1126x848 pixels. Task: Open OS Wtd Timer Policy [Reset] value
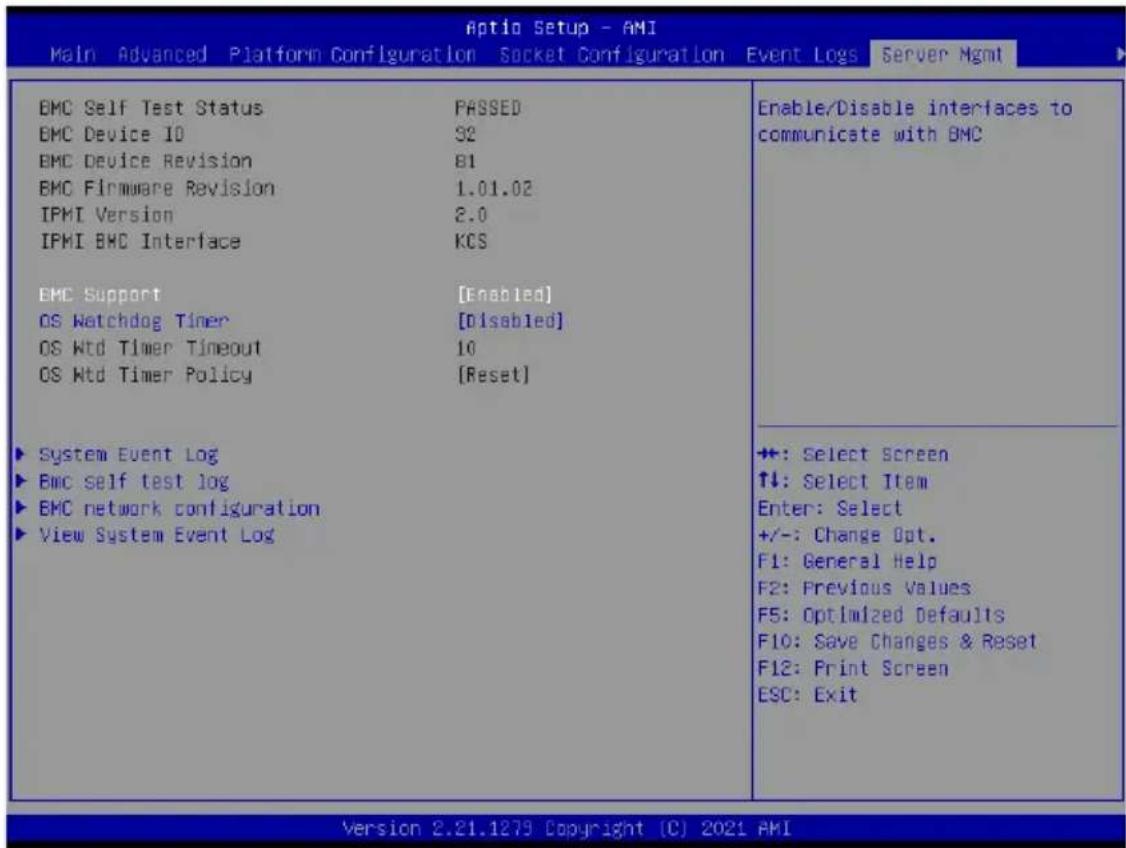(x=493, y=375)
